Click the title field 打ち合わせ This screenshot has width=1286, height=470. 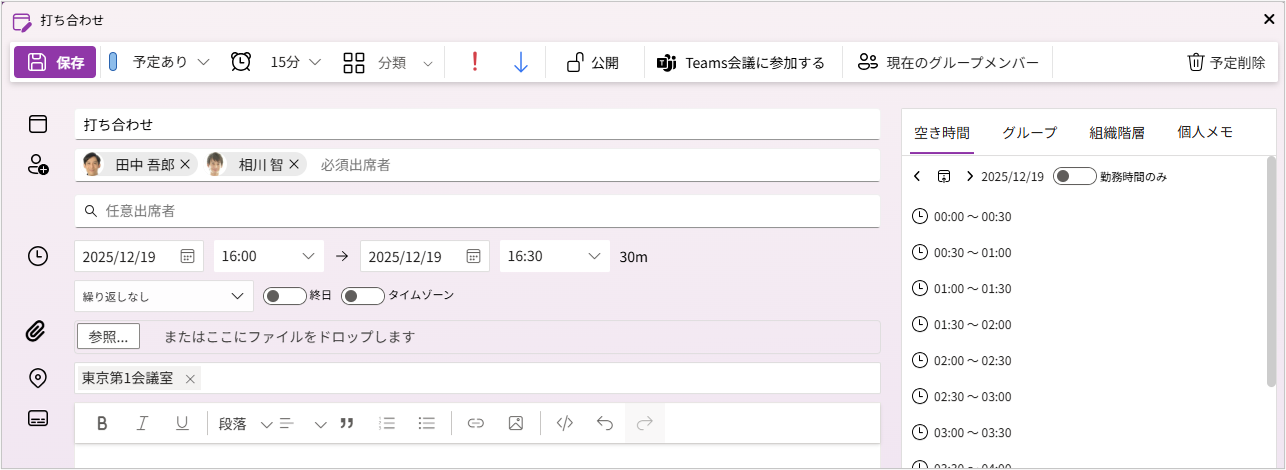tap(477, 124)
